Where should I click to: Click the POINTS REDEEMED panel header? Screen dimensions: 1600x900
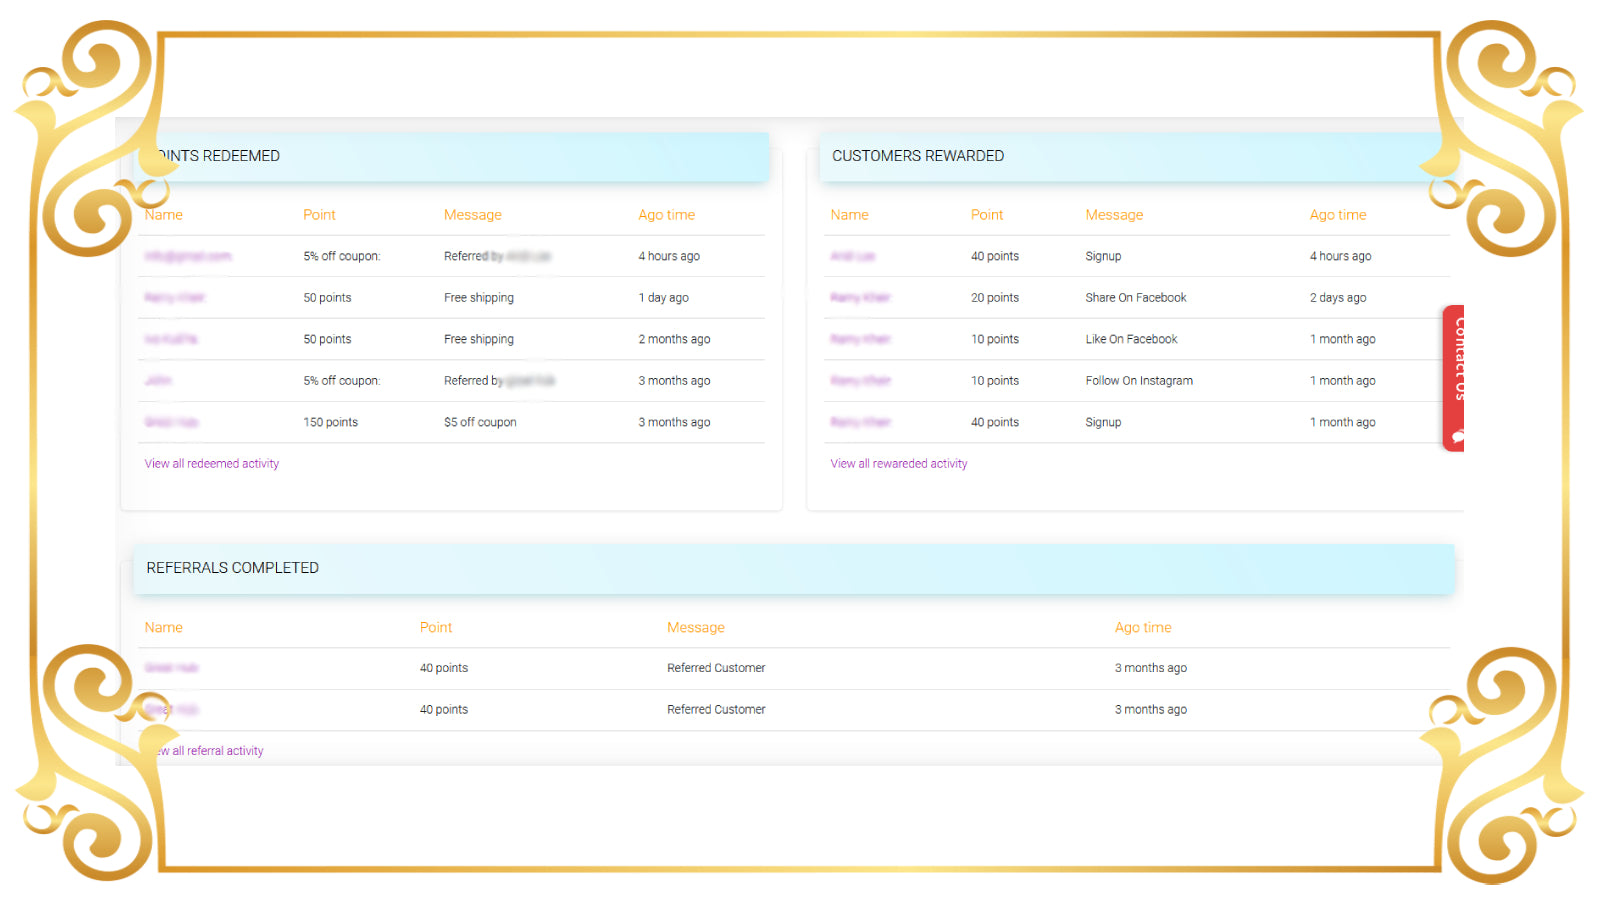[216, 156]
